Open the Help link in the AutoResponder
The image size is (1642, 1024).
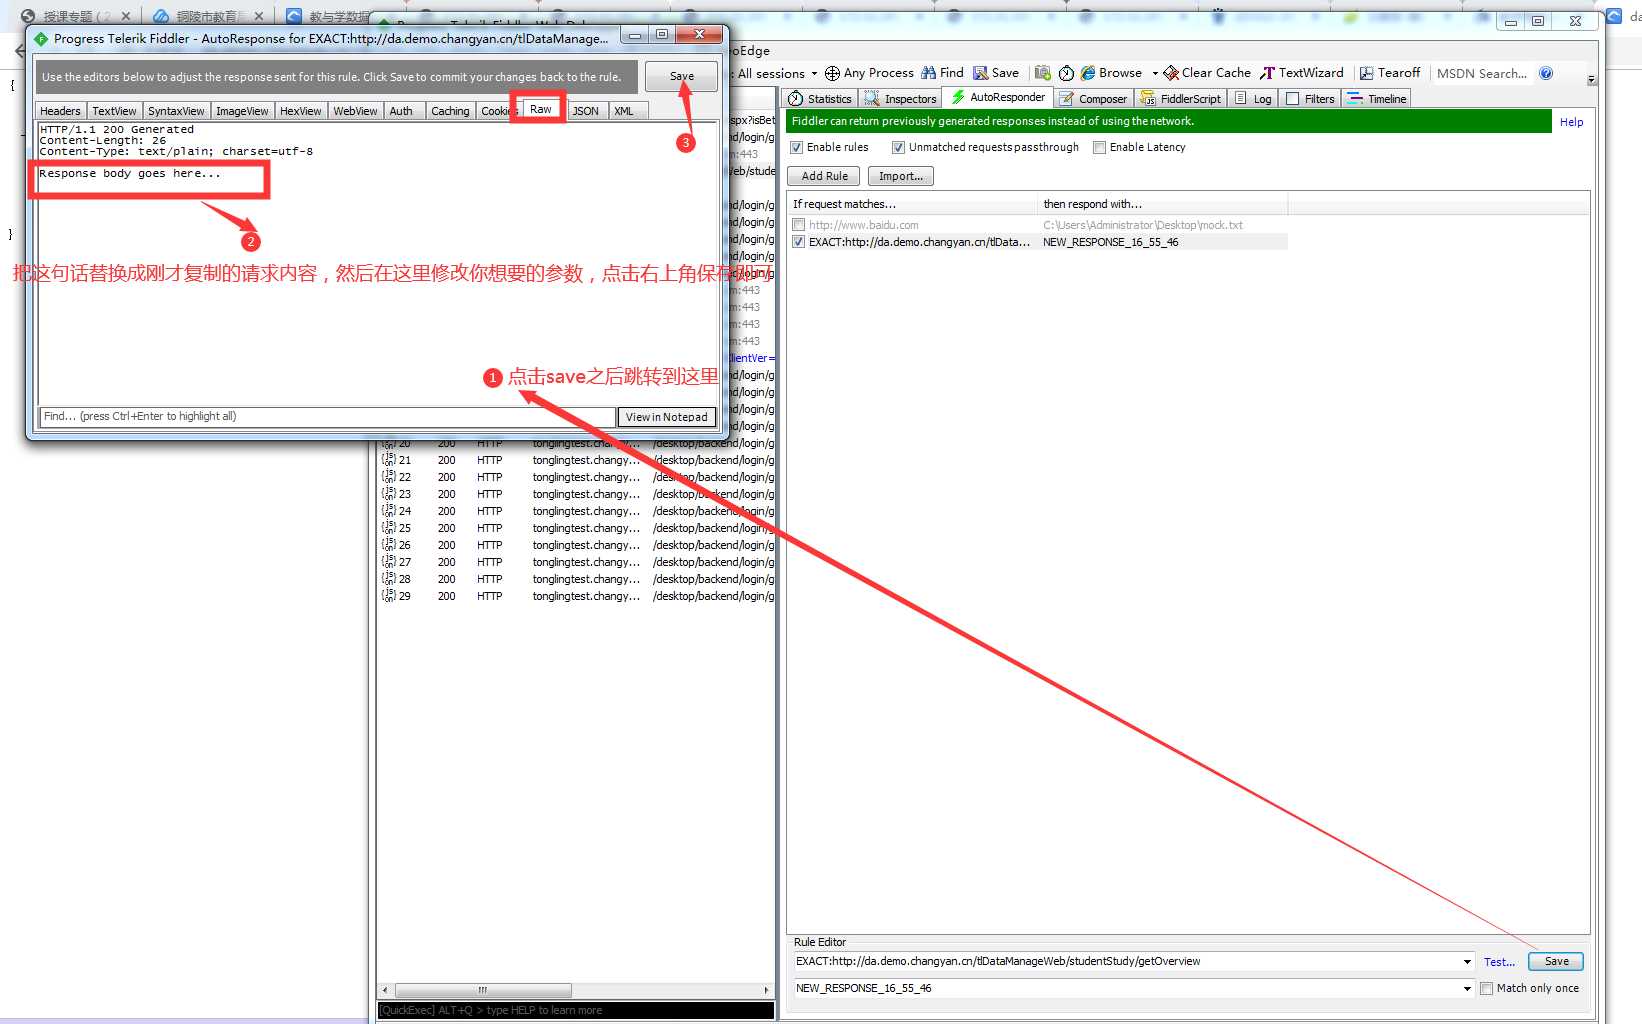1571,122
